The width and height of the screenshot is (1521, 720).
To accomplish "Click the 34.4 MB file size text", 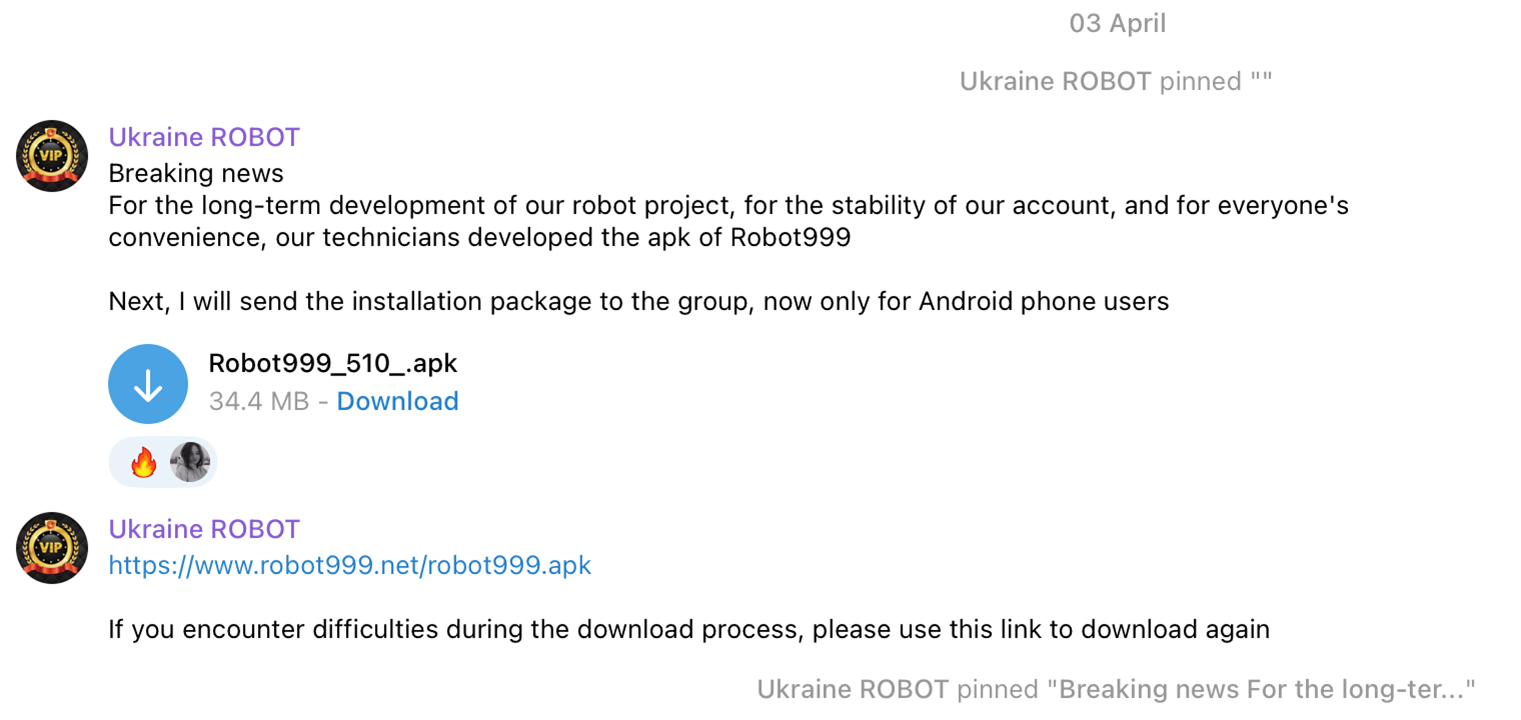I will click(258, 401).
